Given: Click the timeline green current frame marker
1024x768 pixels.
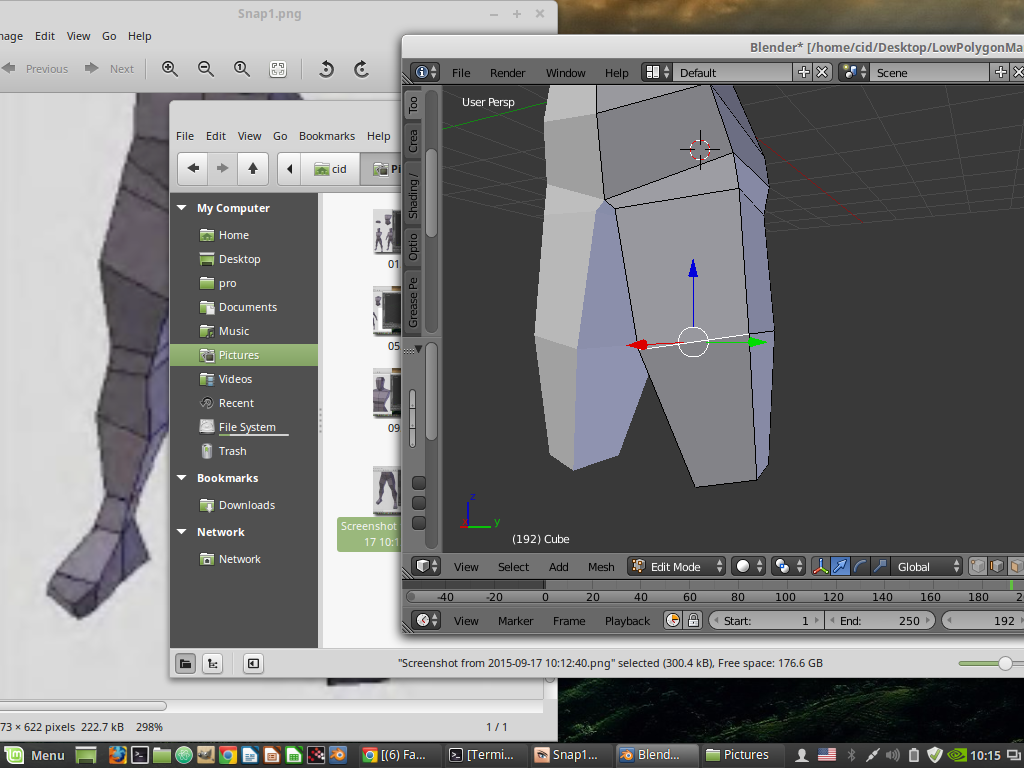Looking at the screenshot, I should 1012,584.
